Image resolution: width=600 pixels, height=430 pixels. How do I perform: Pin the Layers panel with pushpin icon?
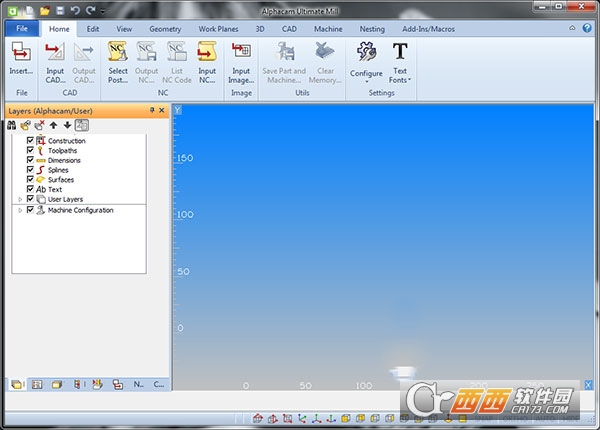(152, 110)
